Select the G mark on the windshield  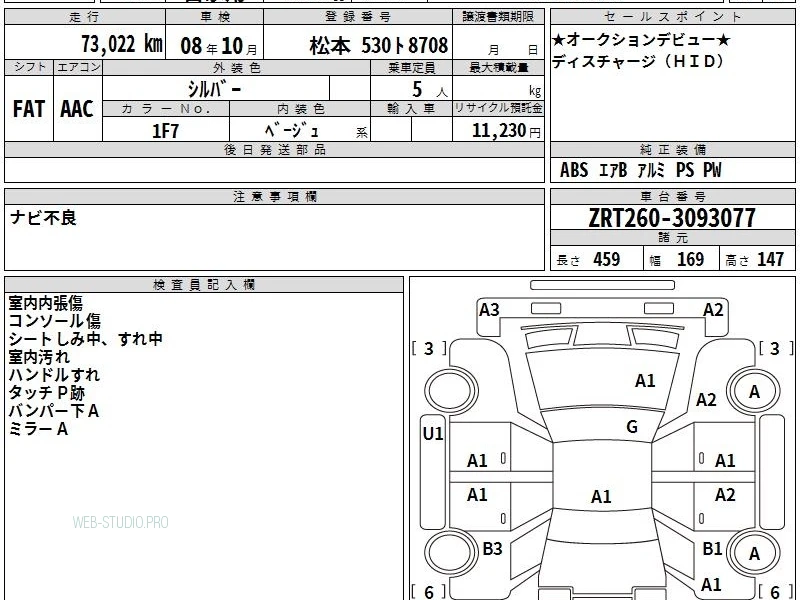tap(632, 427)
